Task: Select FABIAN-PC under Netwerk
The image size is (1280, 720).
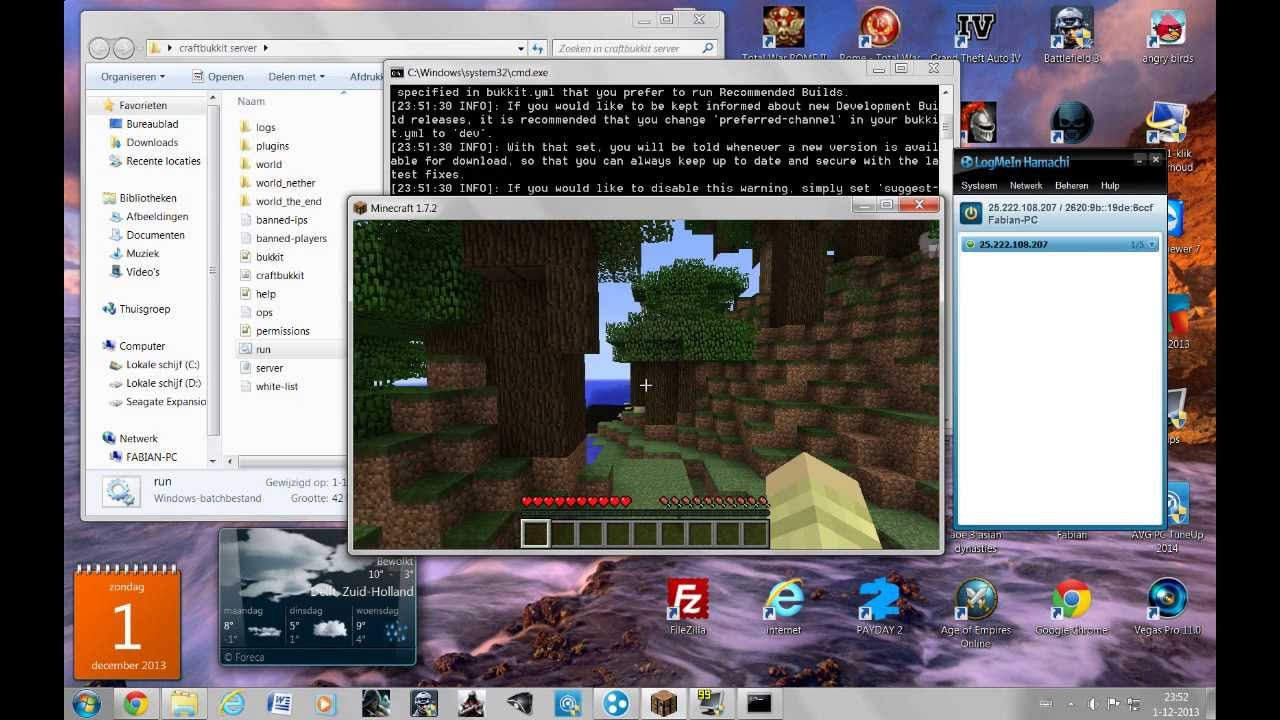Action: [151, 457]
